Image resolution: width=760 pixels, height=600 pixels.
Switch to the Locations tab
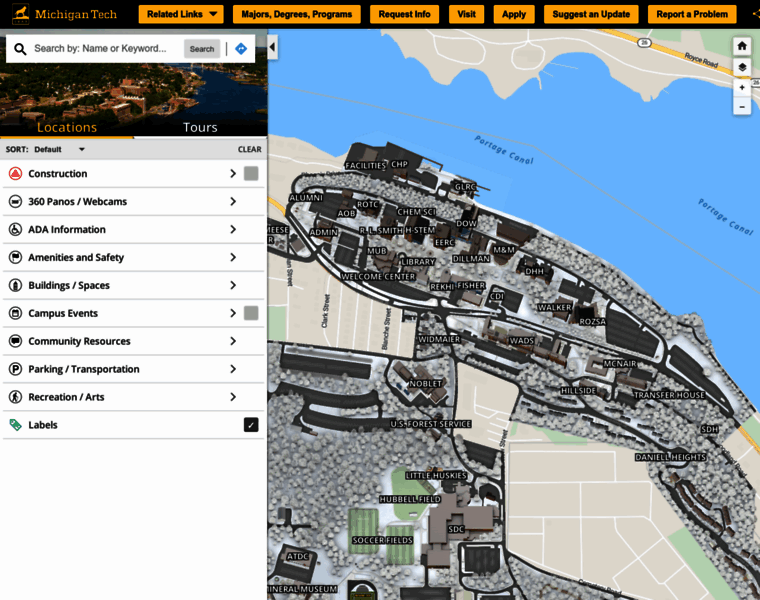point(67,127)
